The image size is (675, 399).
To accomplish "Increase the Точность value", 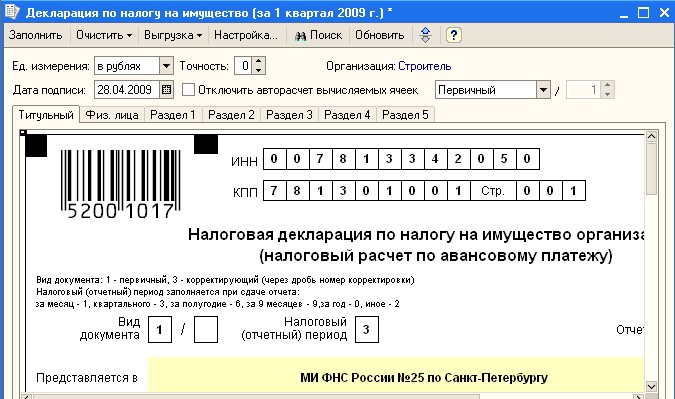I will pyautogui.click(x=258, y=62).
